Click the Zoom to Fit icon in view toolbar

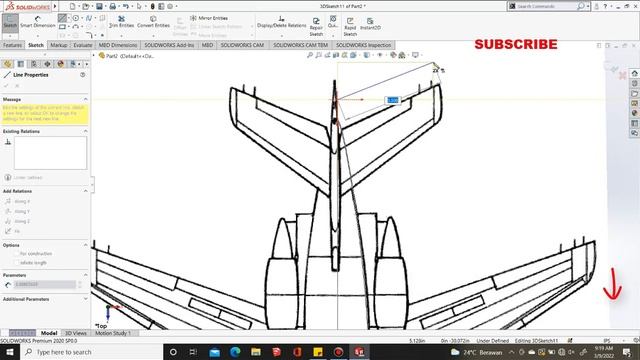coord(310,55)
